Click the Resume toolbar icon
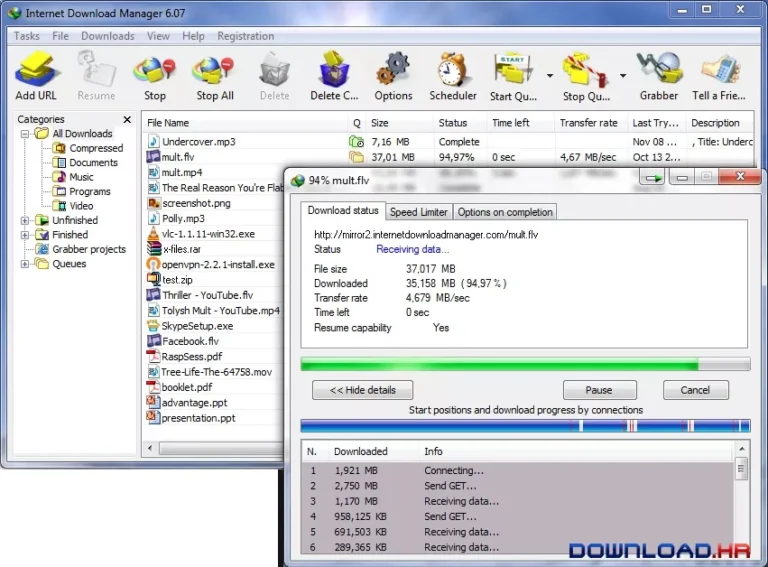768x567 pixels. [x=96, y=70]
